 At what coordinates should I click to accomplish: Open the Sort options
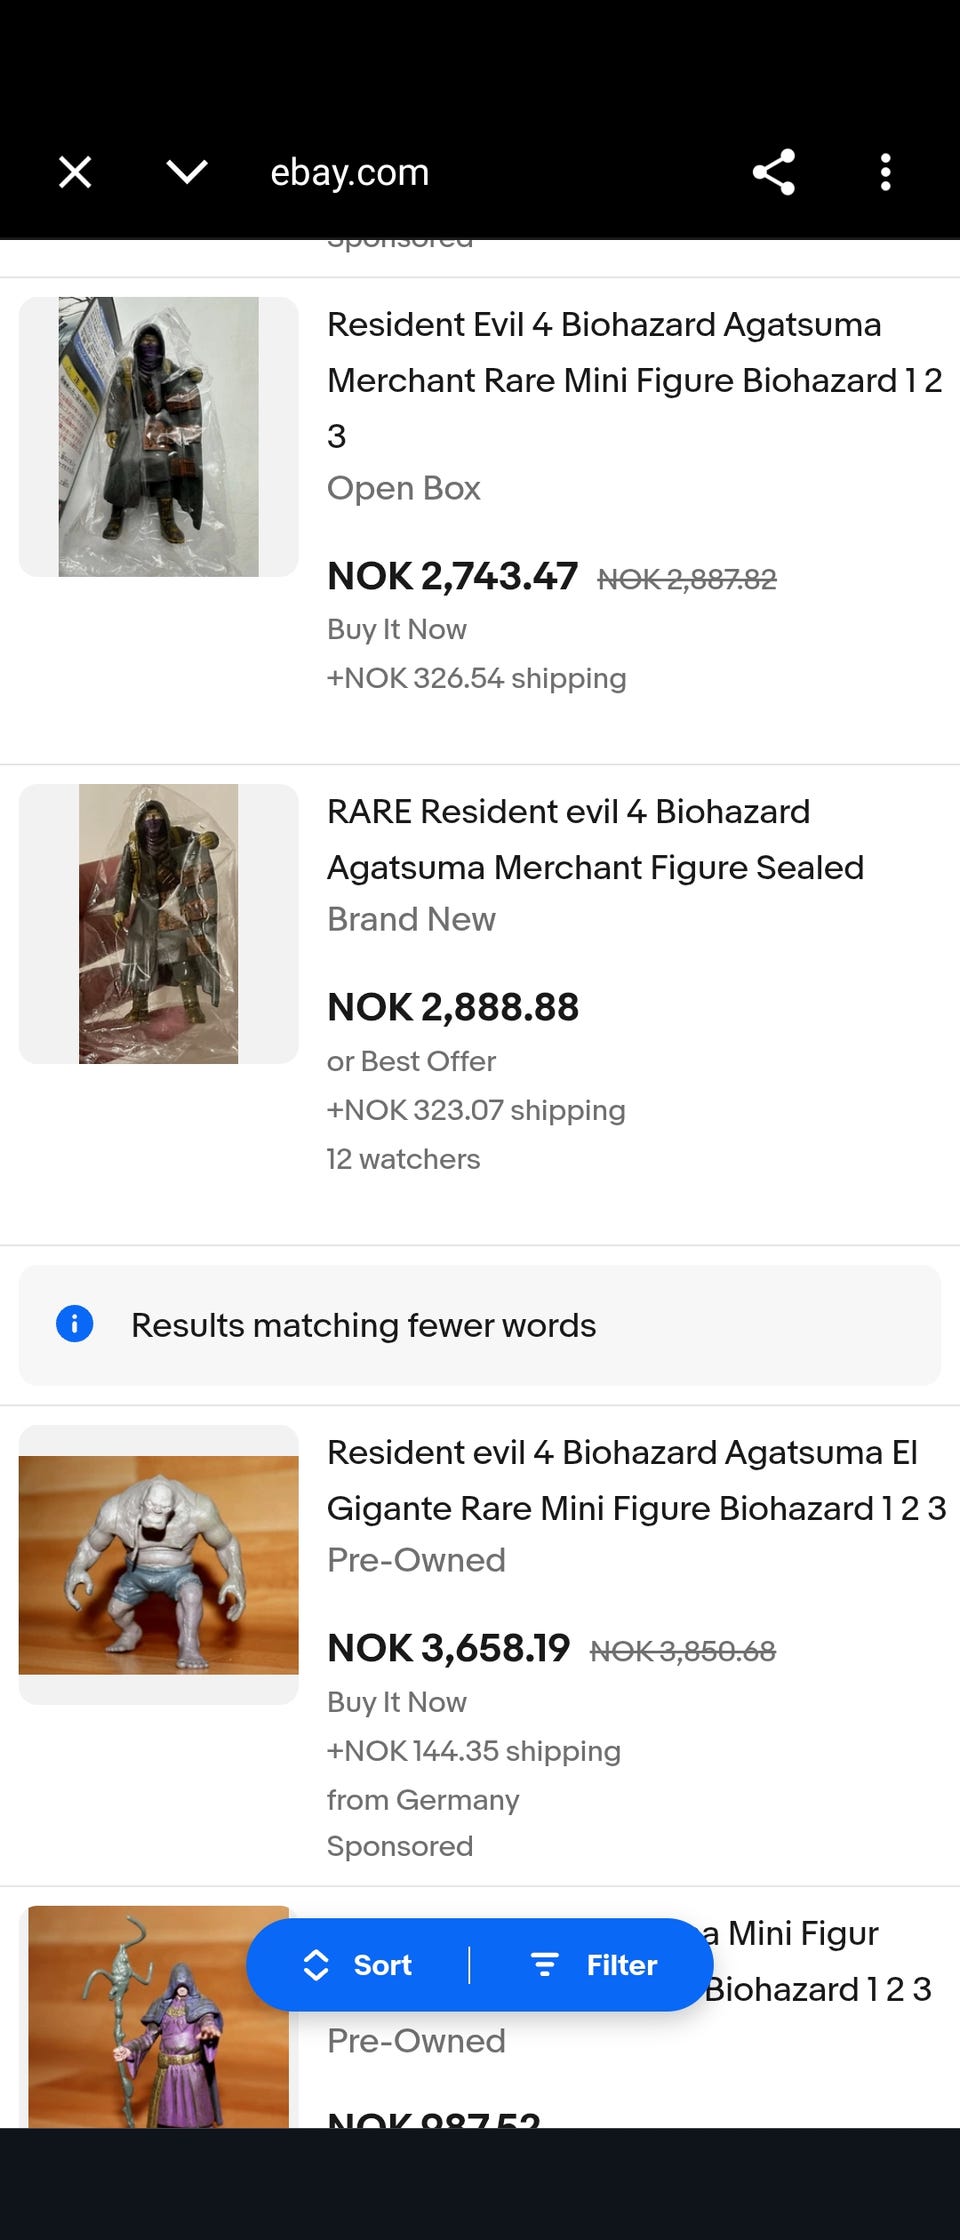[x=358, y=1964]
